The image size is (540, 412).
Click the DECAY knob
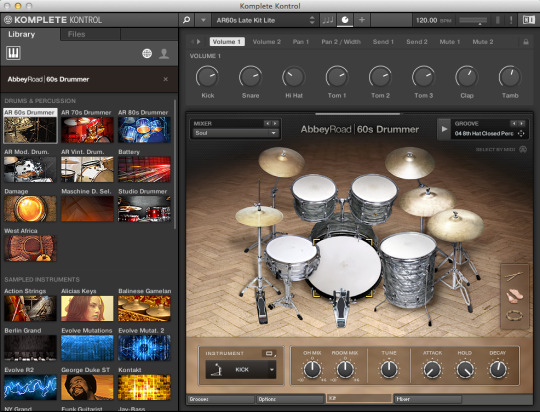pyautogui.click(x=498, y=369)
